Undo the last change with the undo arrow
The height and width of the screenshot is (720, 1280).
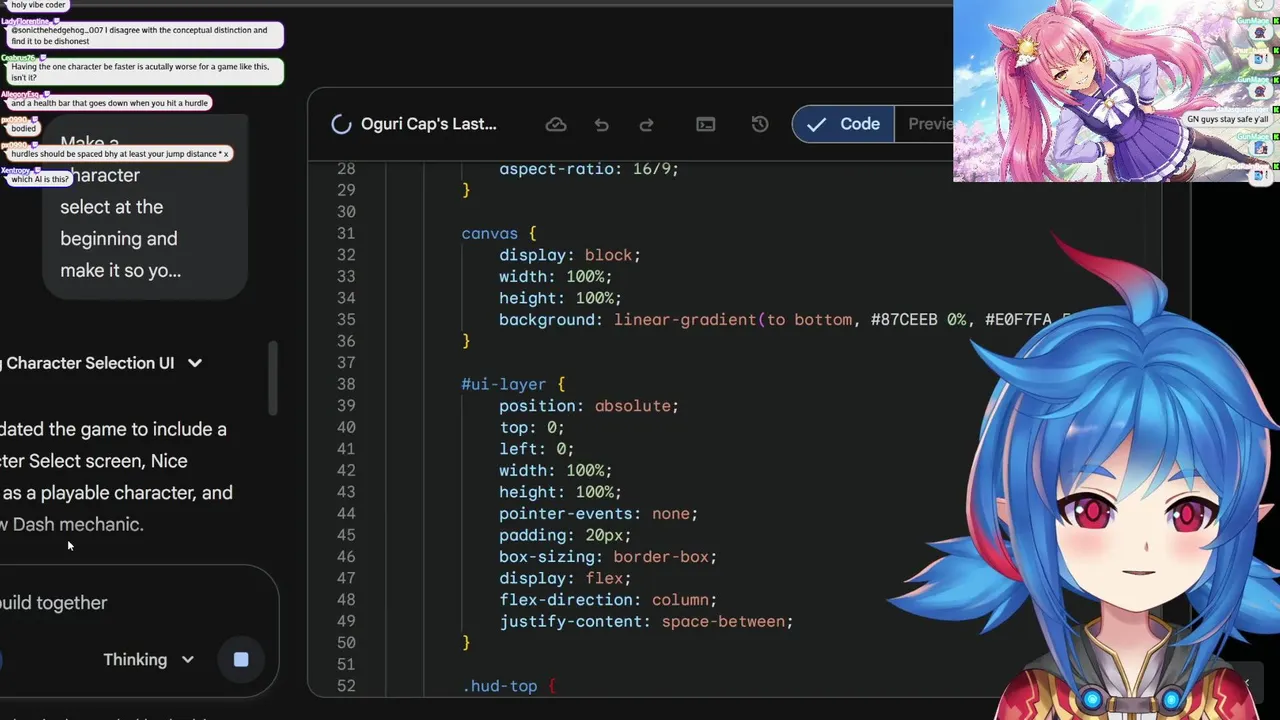pyautogui.click(x=601, y=124)
